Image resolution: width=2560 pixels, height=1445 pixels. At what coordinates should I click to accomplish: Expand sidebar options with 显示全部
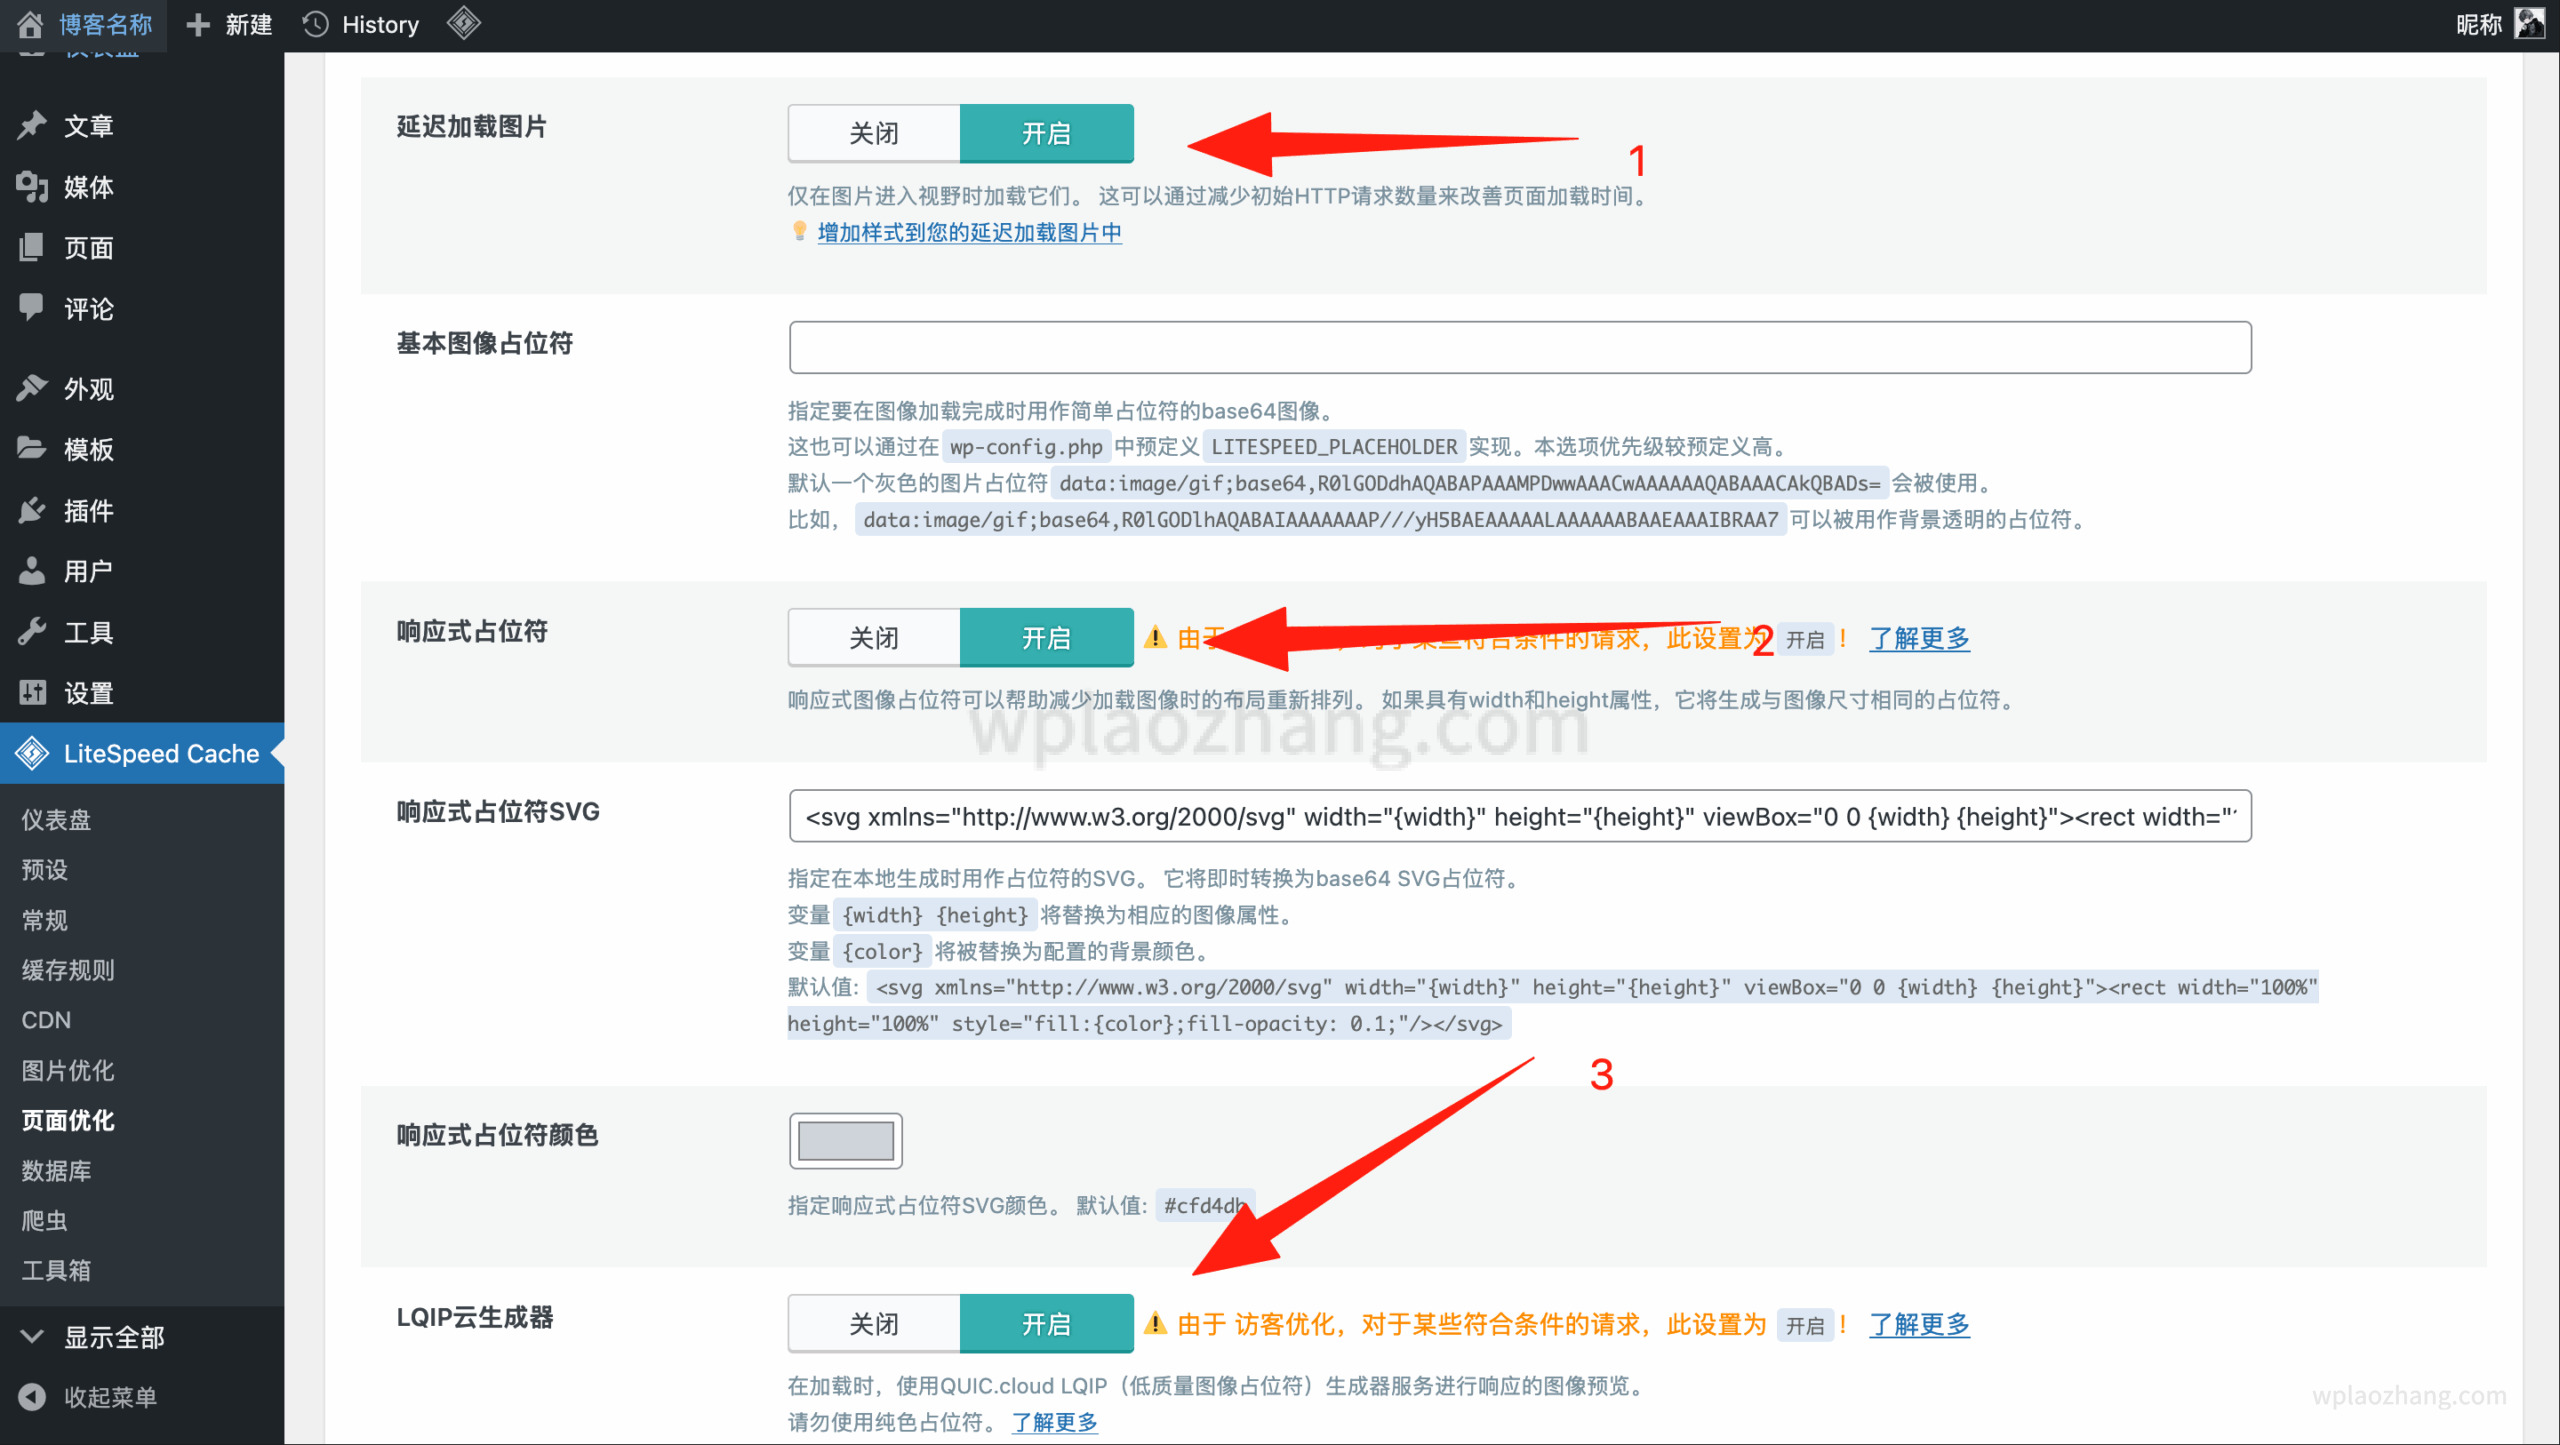[113, 1337]
